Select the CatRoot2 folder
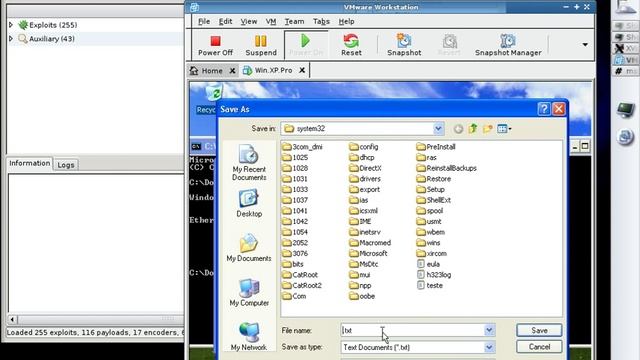The width and height of the screenshot is (640, 360). click(302, 286)
